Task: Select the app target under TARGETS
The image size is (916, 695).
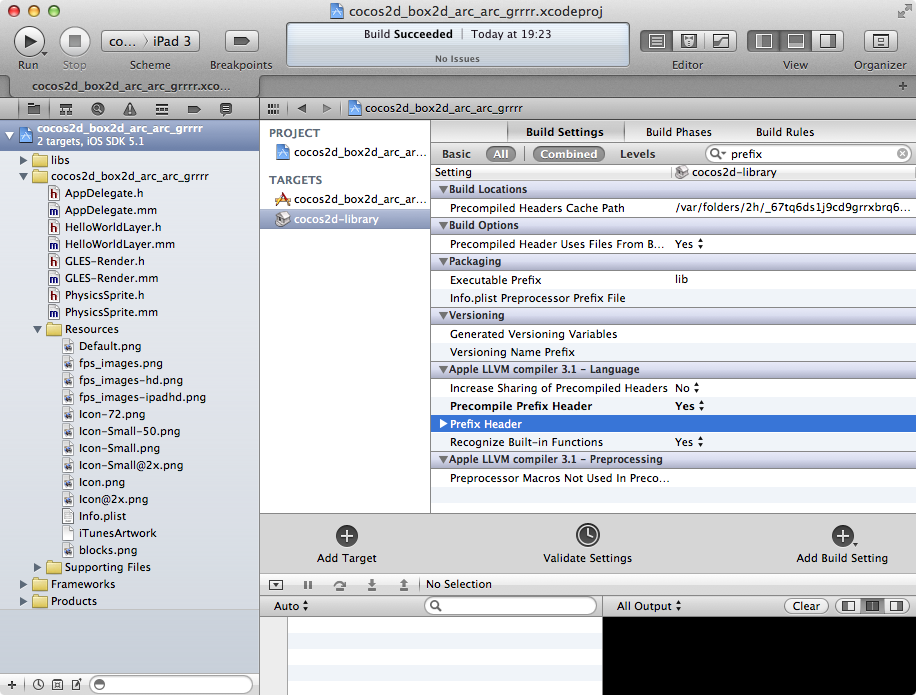Action: (345, 199)
